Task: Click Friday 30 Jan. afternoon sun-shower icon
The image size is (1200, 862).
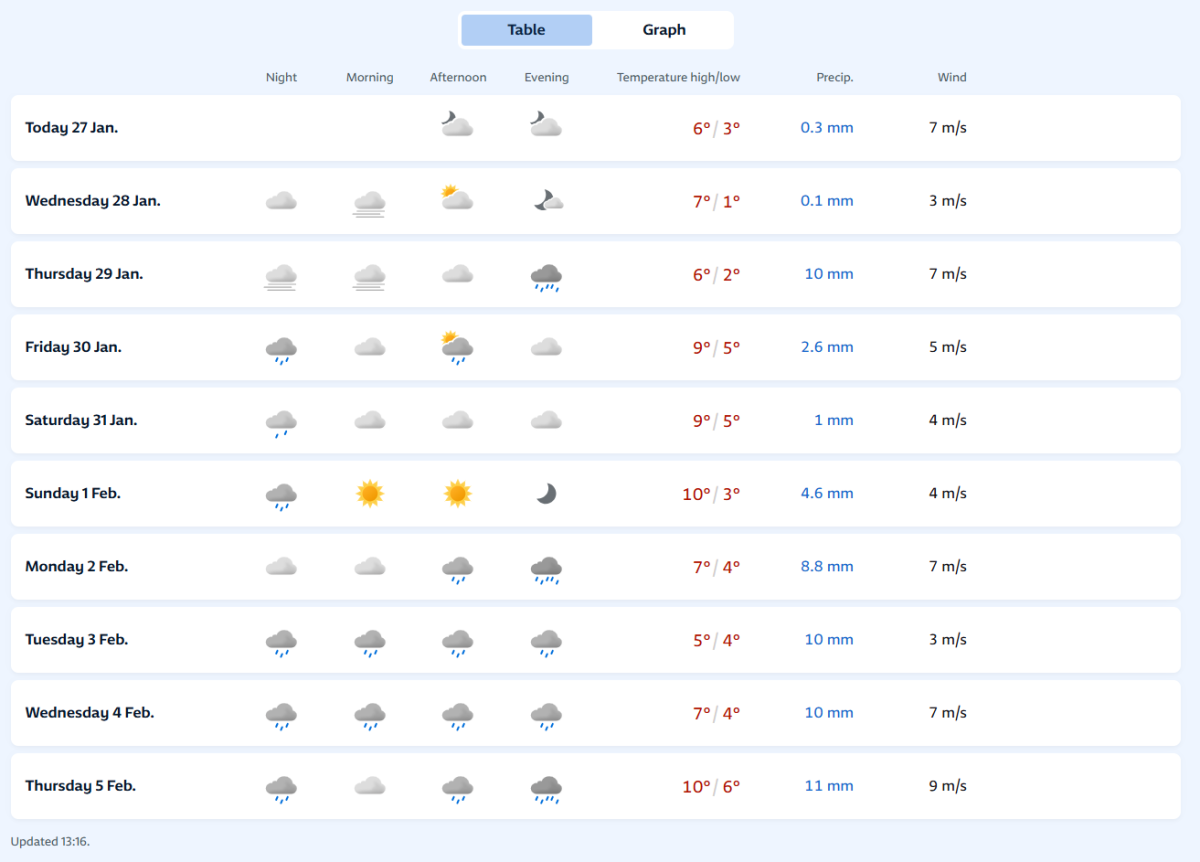Action: click(x=457, y=348)
